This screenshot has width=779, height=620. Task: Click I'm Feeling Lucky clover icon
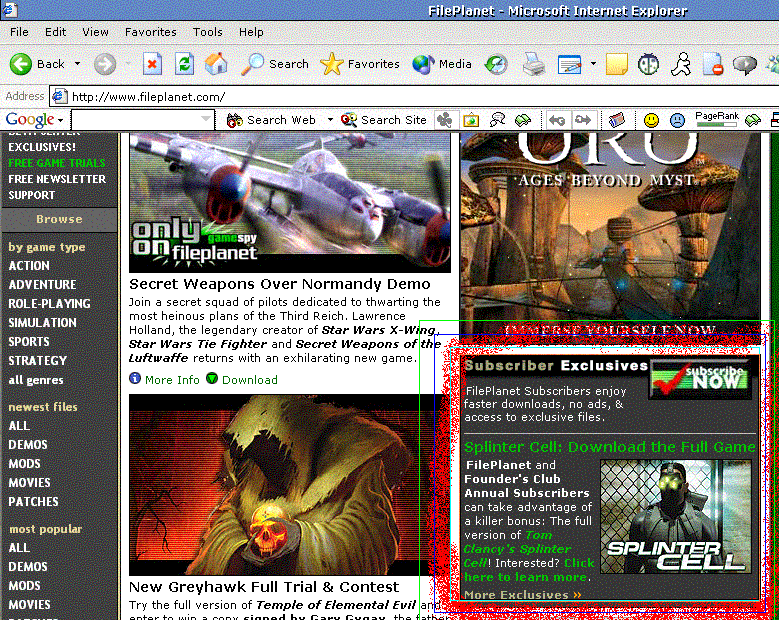tap(445, 120)
